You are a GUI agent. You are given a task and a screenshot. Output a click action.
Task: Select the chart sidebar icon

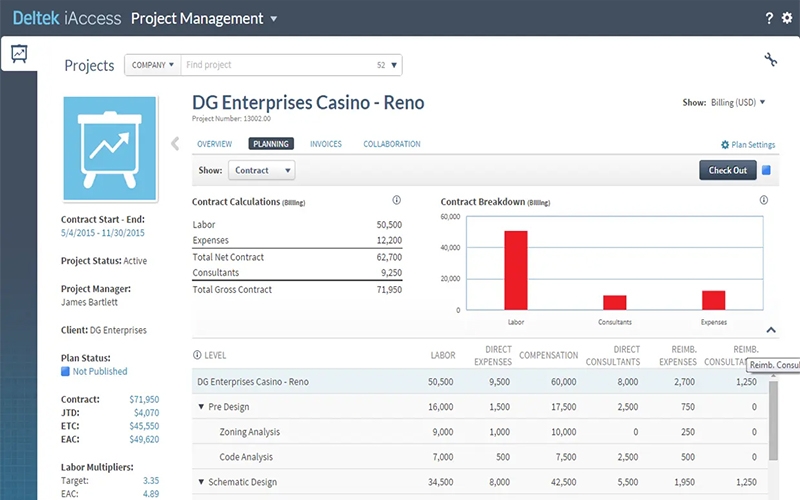(x=19, y=54)
